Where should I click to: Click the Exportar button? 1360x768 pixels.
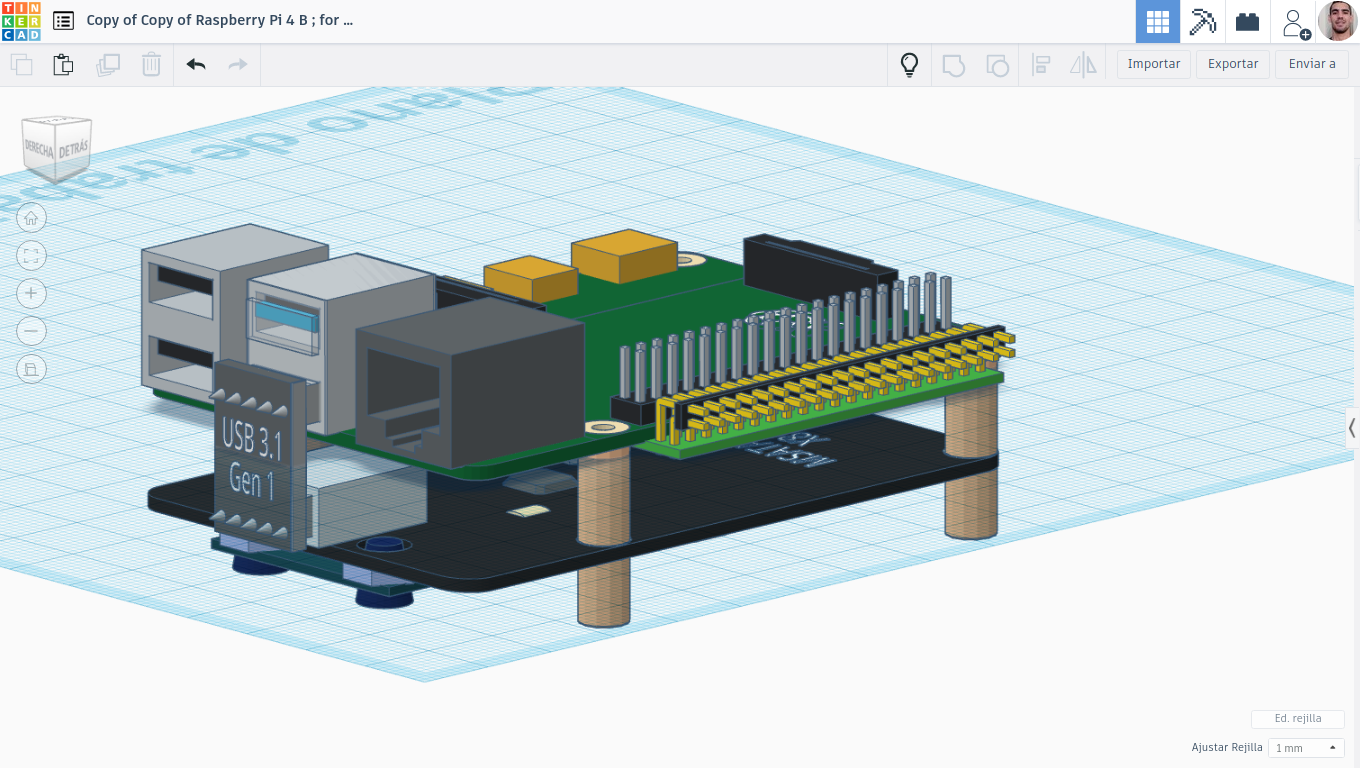click(x=1233, y=64)
